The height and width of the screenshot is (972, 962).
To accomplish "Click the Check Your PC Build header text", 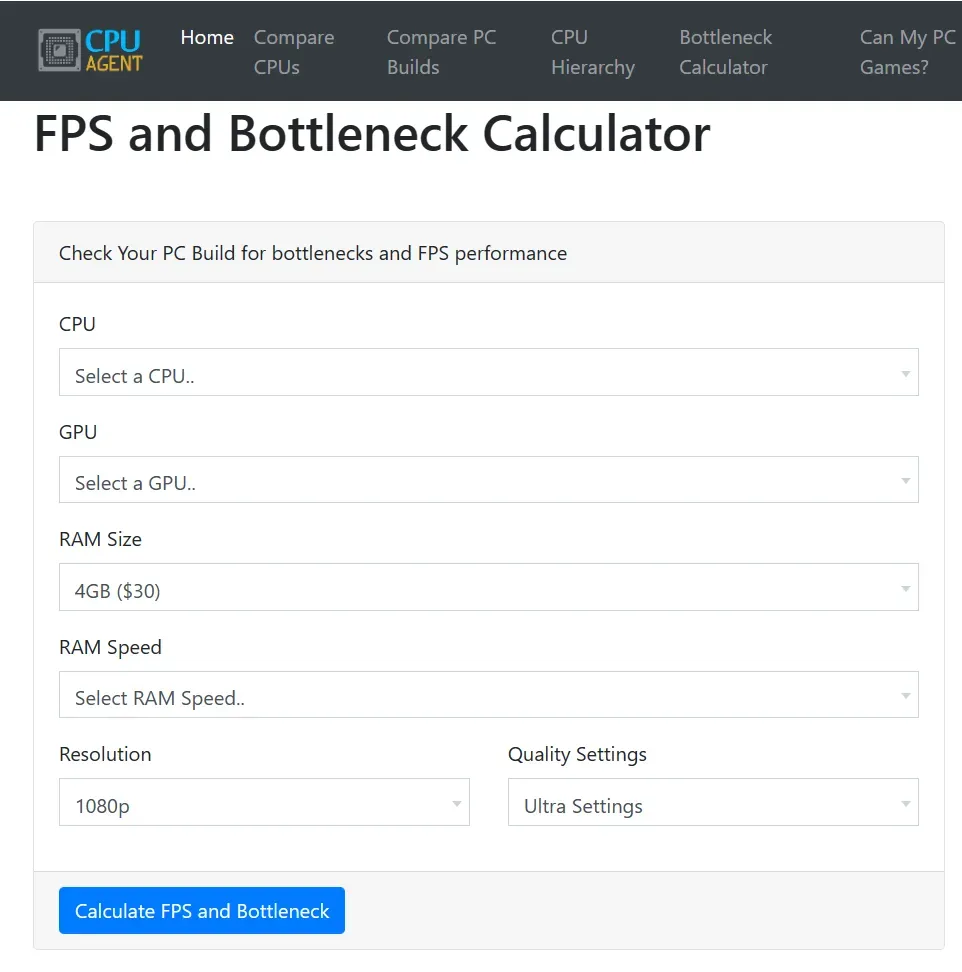I will click(313, 253).
